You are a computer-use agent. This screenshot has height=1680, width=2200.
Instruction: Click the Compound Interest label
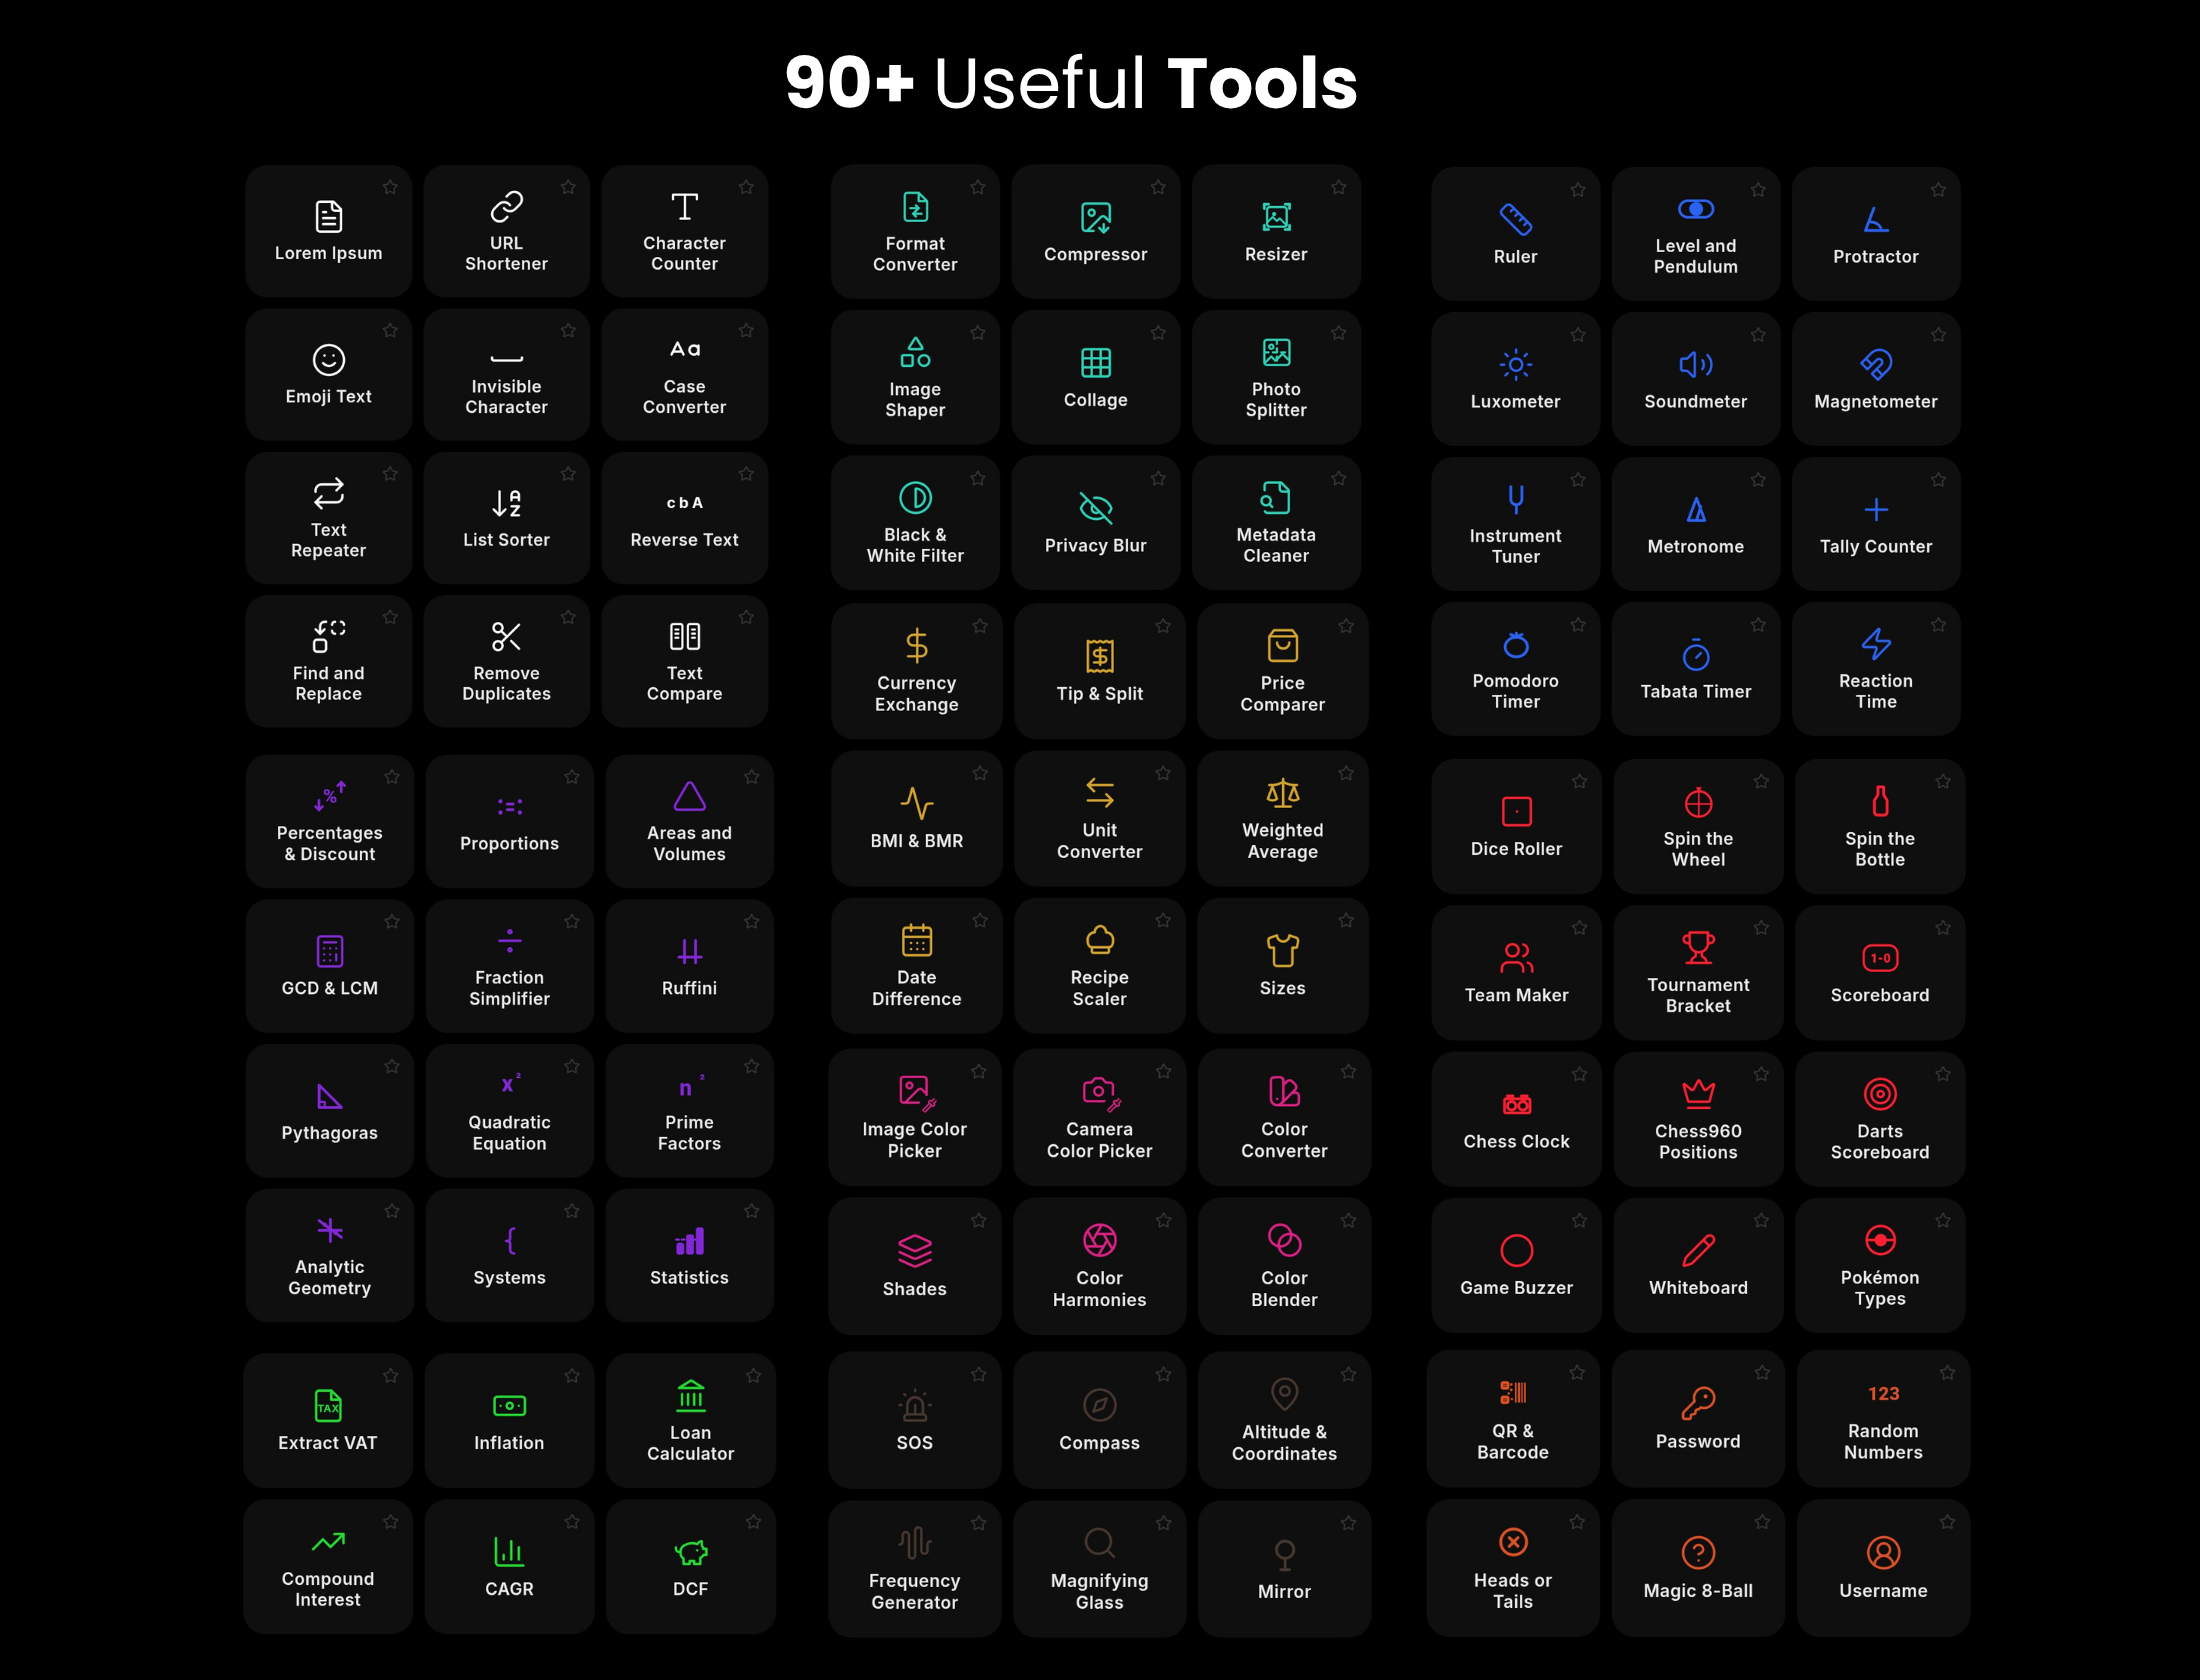coord(328,1589)
